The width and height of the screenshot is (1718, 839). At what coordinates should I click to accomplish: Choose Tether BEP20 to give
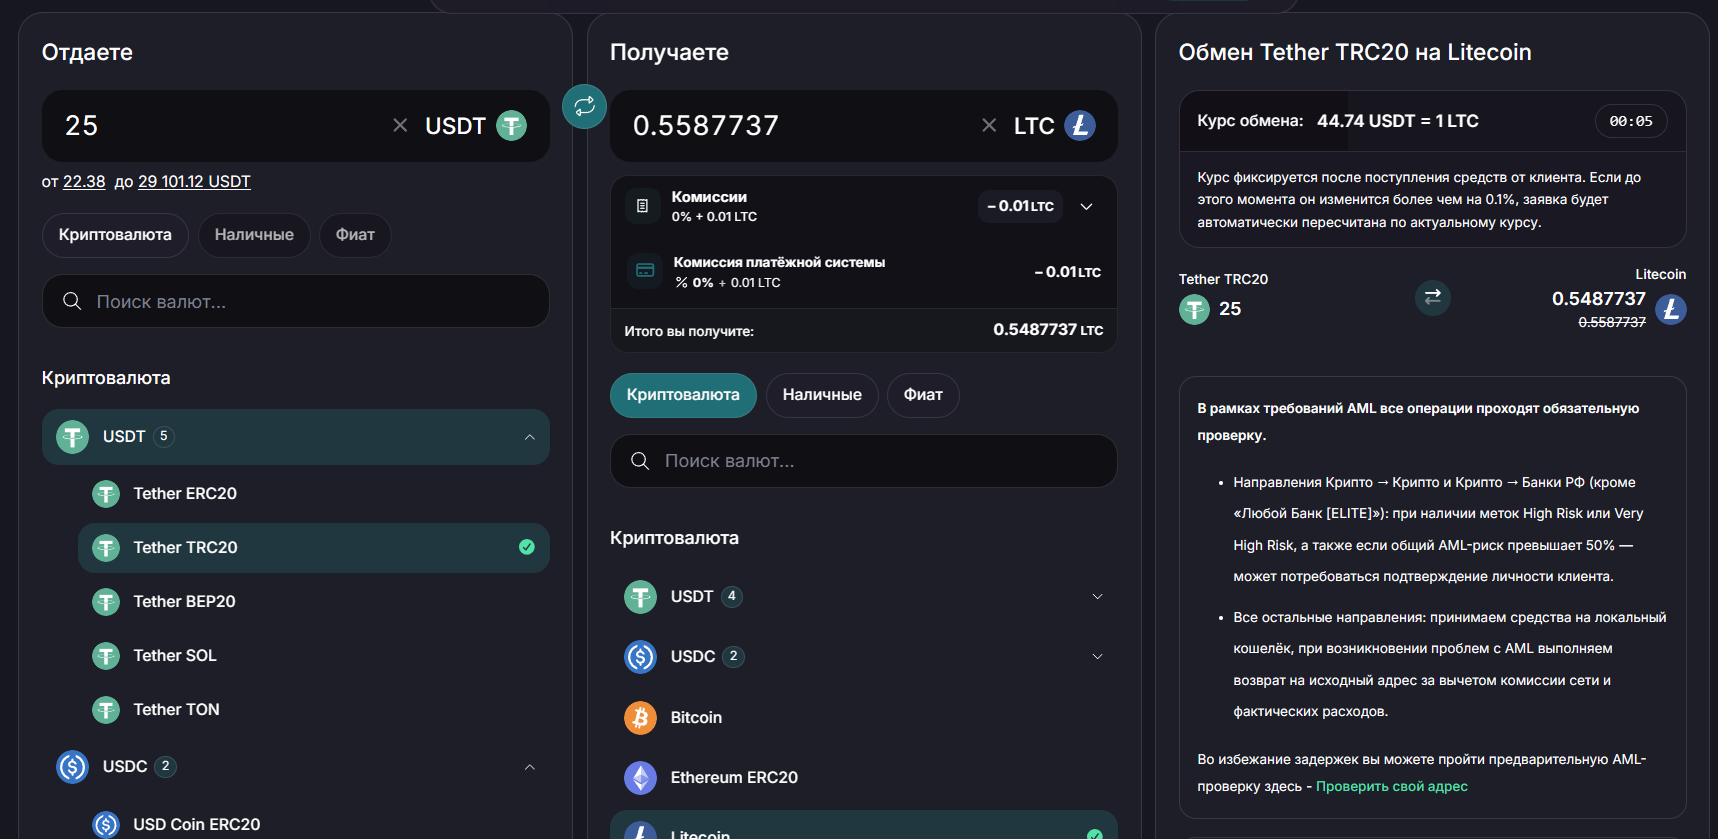pos(314,601)
